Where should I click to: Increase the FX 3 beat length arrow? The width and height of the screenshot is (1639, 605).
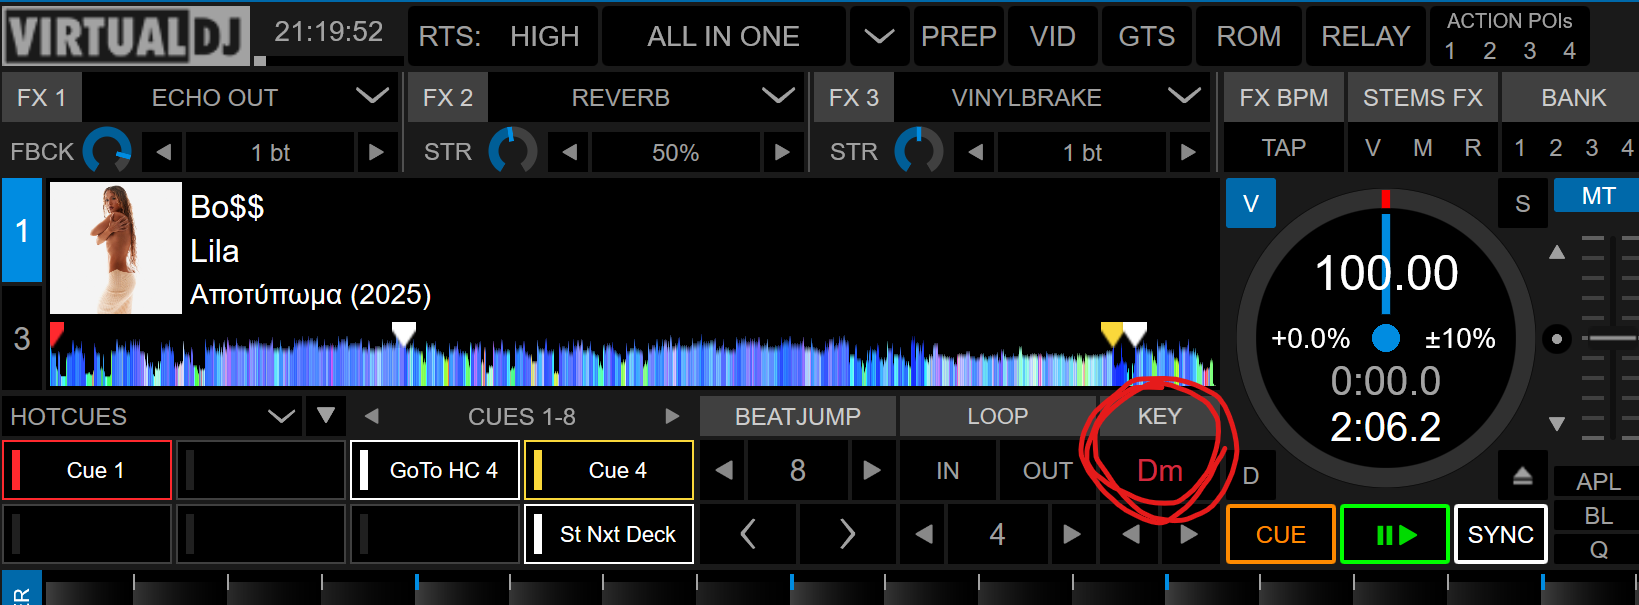point(1188,152)
